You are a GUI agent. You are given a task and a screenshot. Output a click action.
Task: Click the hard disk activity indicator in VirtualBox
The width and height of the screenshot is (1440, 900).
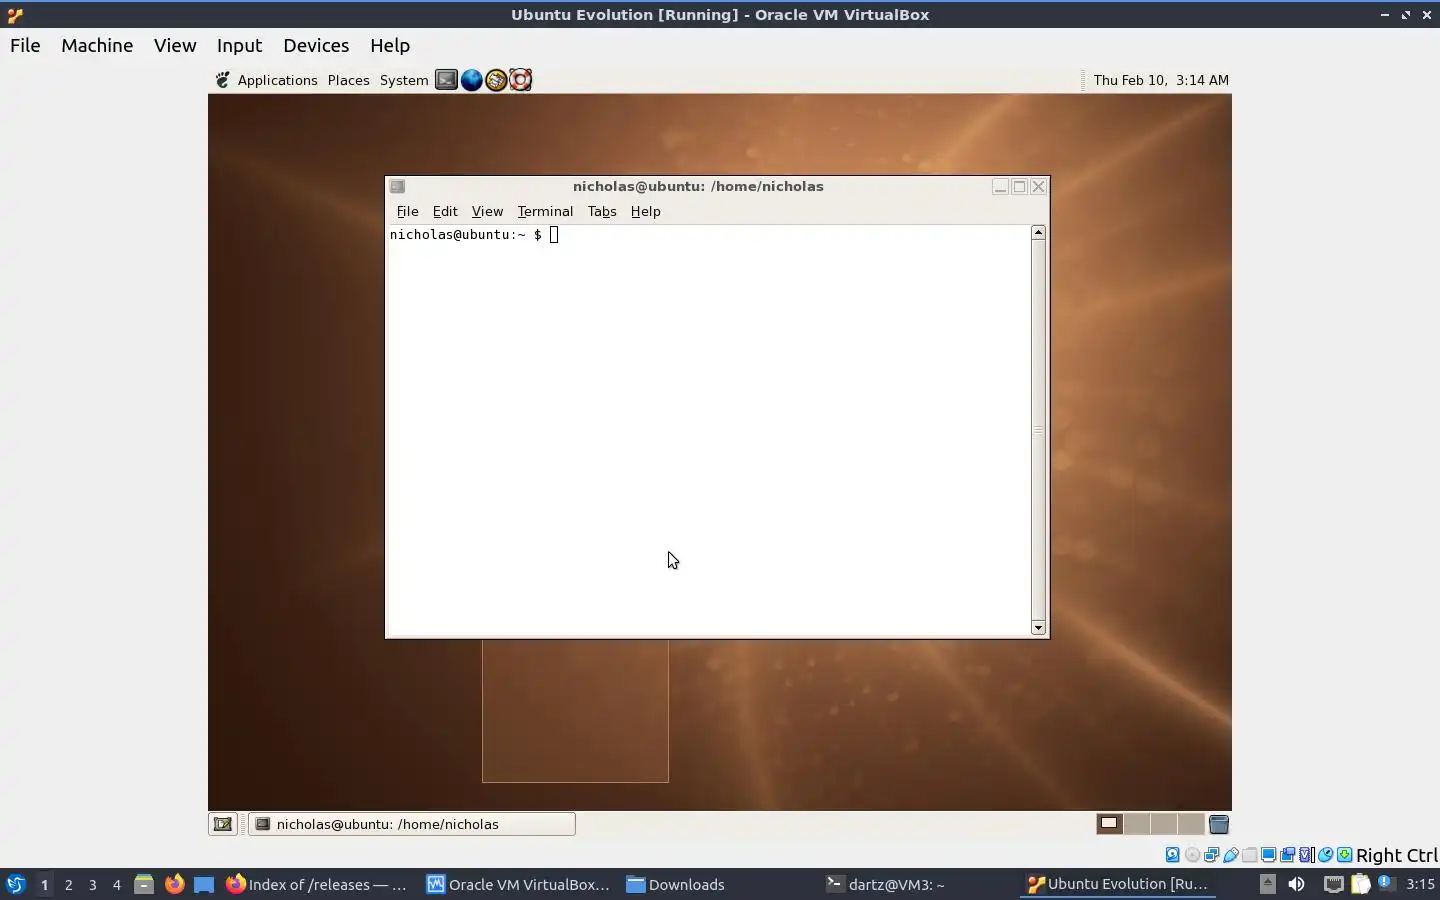1172,855
